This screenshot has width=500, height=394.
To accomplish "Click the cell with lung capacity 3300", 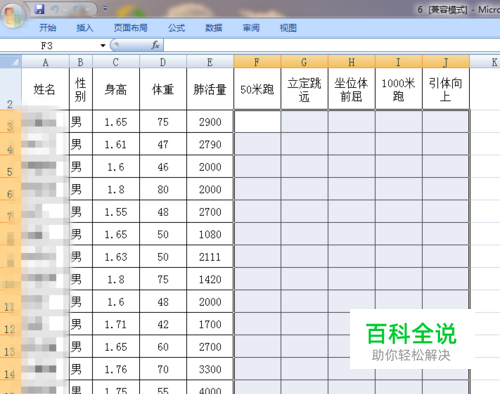I will click(210, 369).
